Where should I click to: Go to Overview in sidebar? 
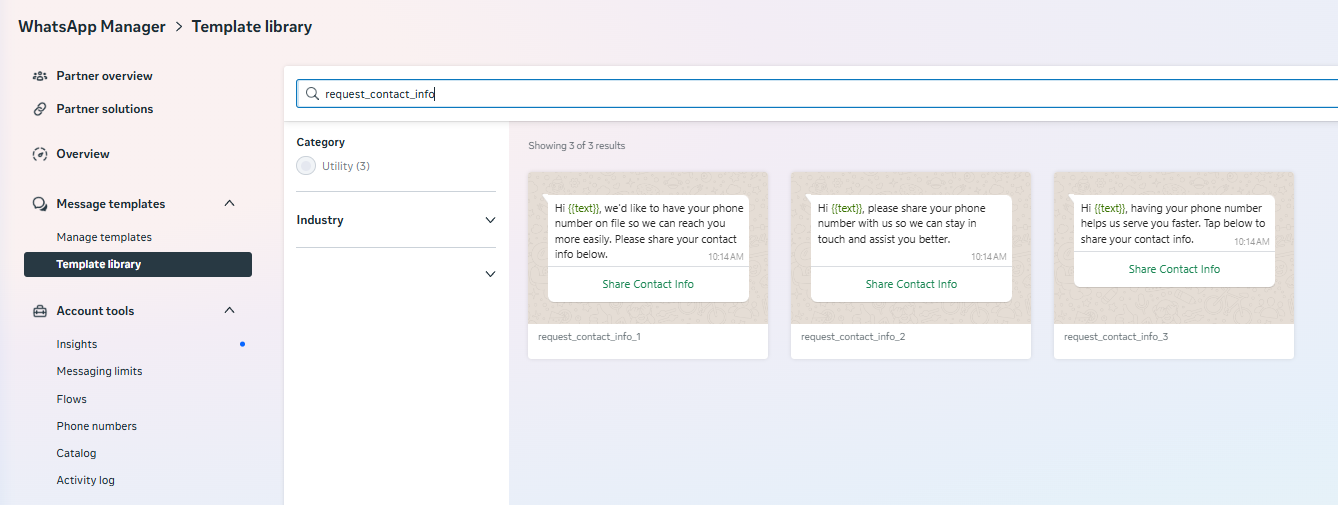tap(83, 154)
